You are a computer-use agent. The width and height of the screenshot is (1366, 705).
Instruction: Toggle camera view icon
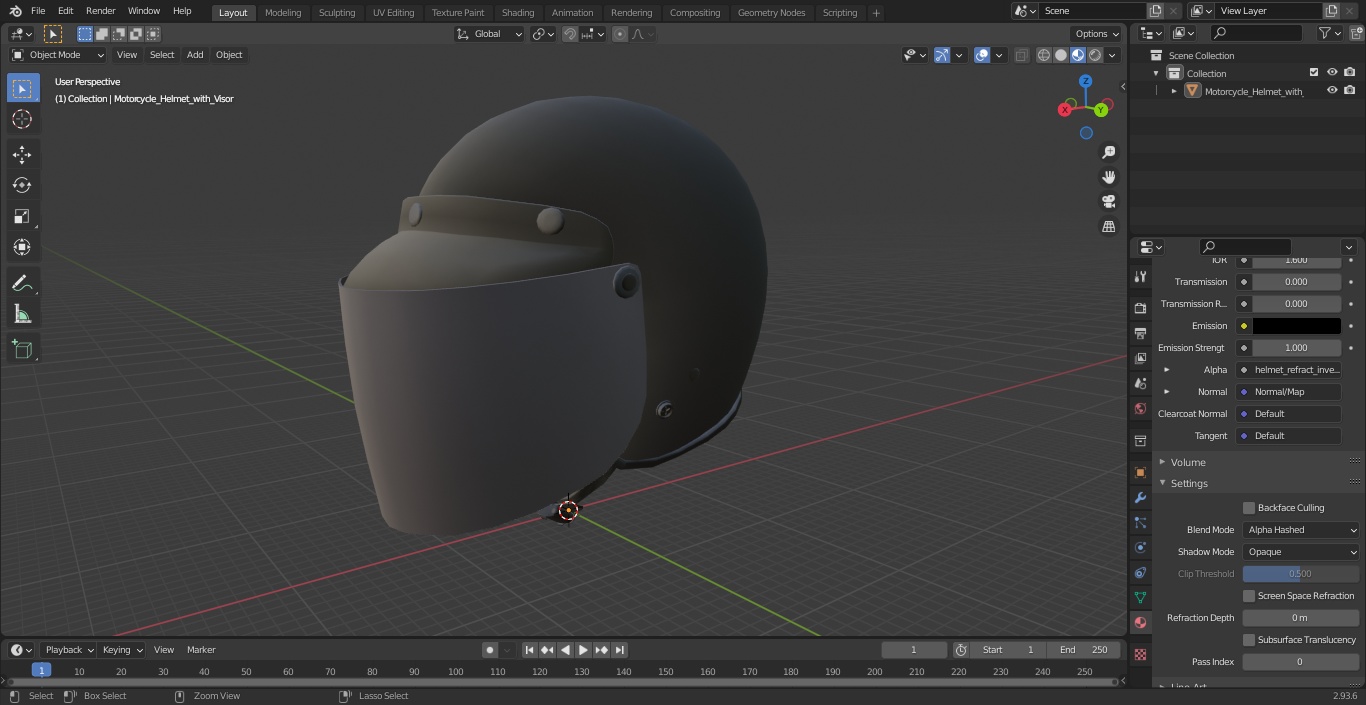pos(1109,201)
